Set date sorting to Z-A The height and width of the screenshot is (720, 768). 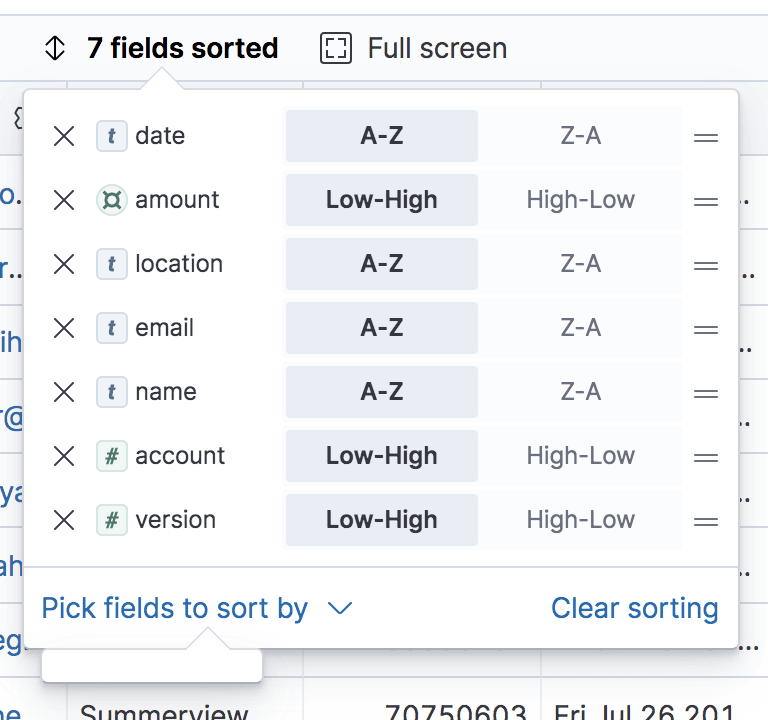point(580,136)
